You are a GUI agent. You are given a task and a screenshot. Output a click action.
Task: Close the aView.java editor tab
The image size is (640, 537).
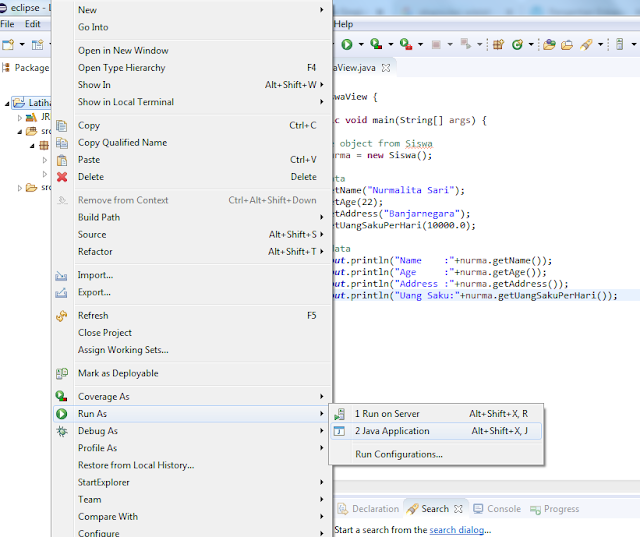click(386, 68)
